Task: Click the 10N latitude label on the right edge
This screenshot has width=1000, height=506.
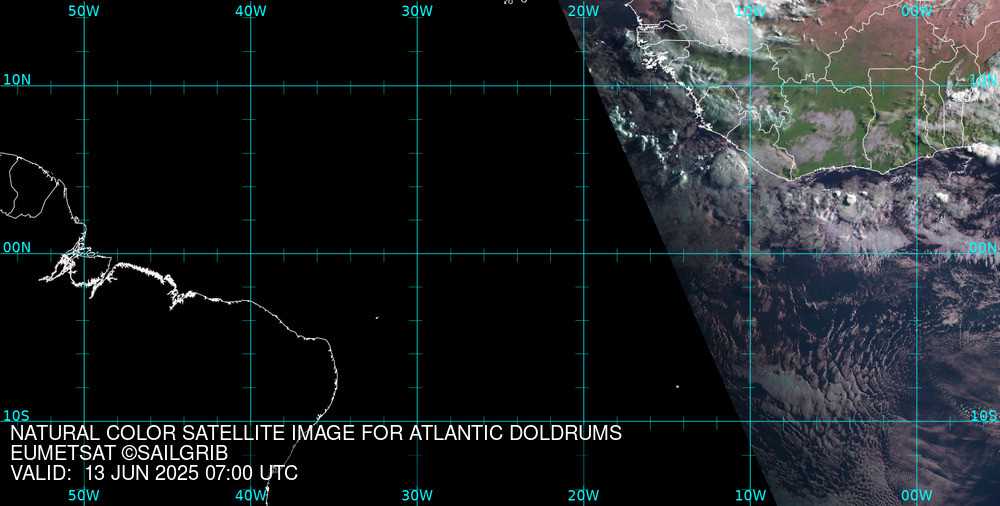Action: pos(983,80)
